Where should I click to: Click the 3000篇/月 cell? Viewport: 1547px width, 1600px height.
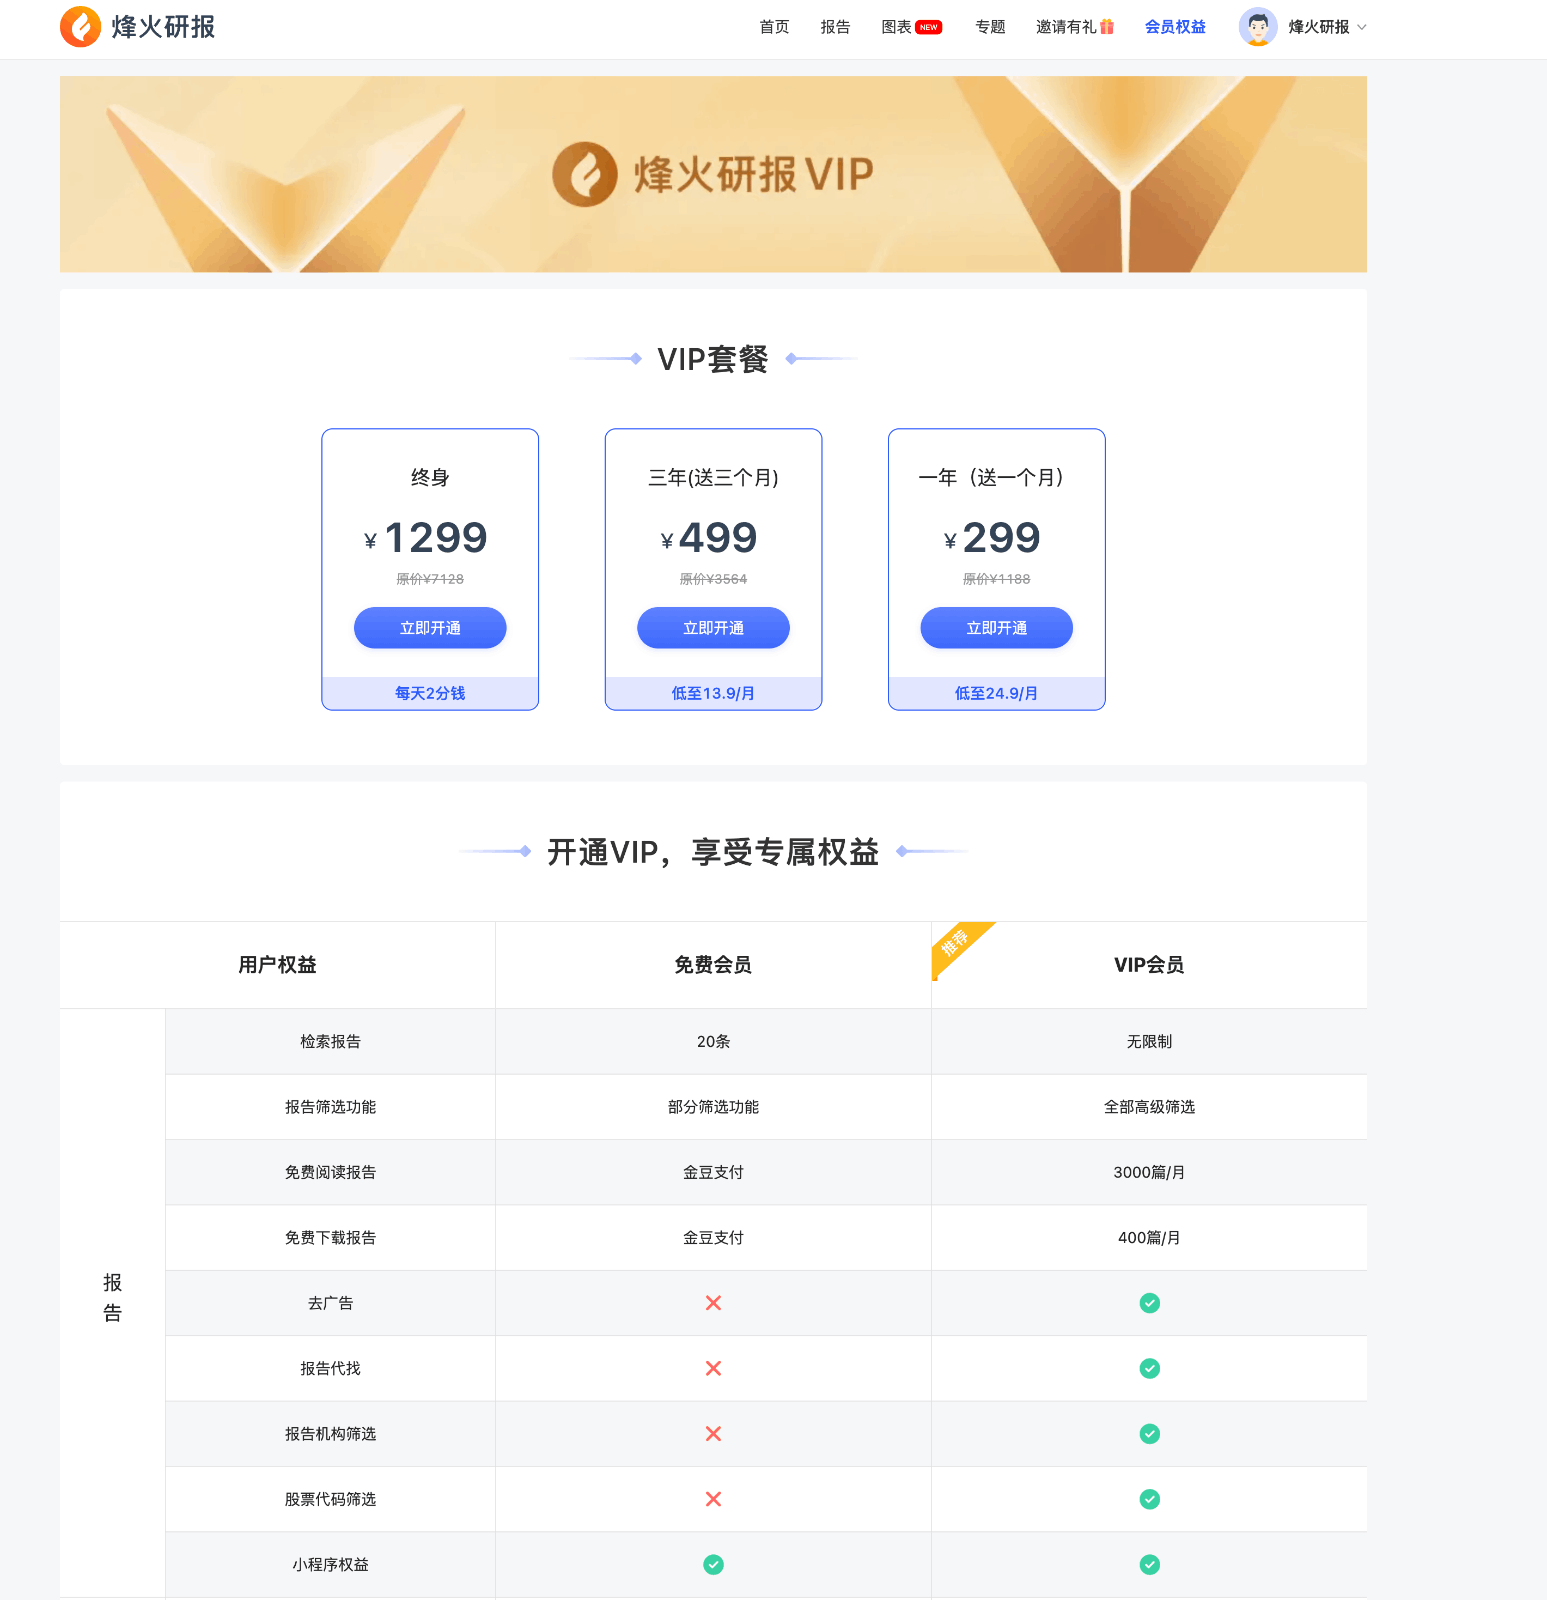(1149, 1172)
